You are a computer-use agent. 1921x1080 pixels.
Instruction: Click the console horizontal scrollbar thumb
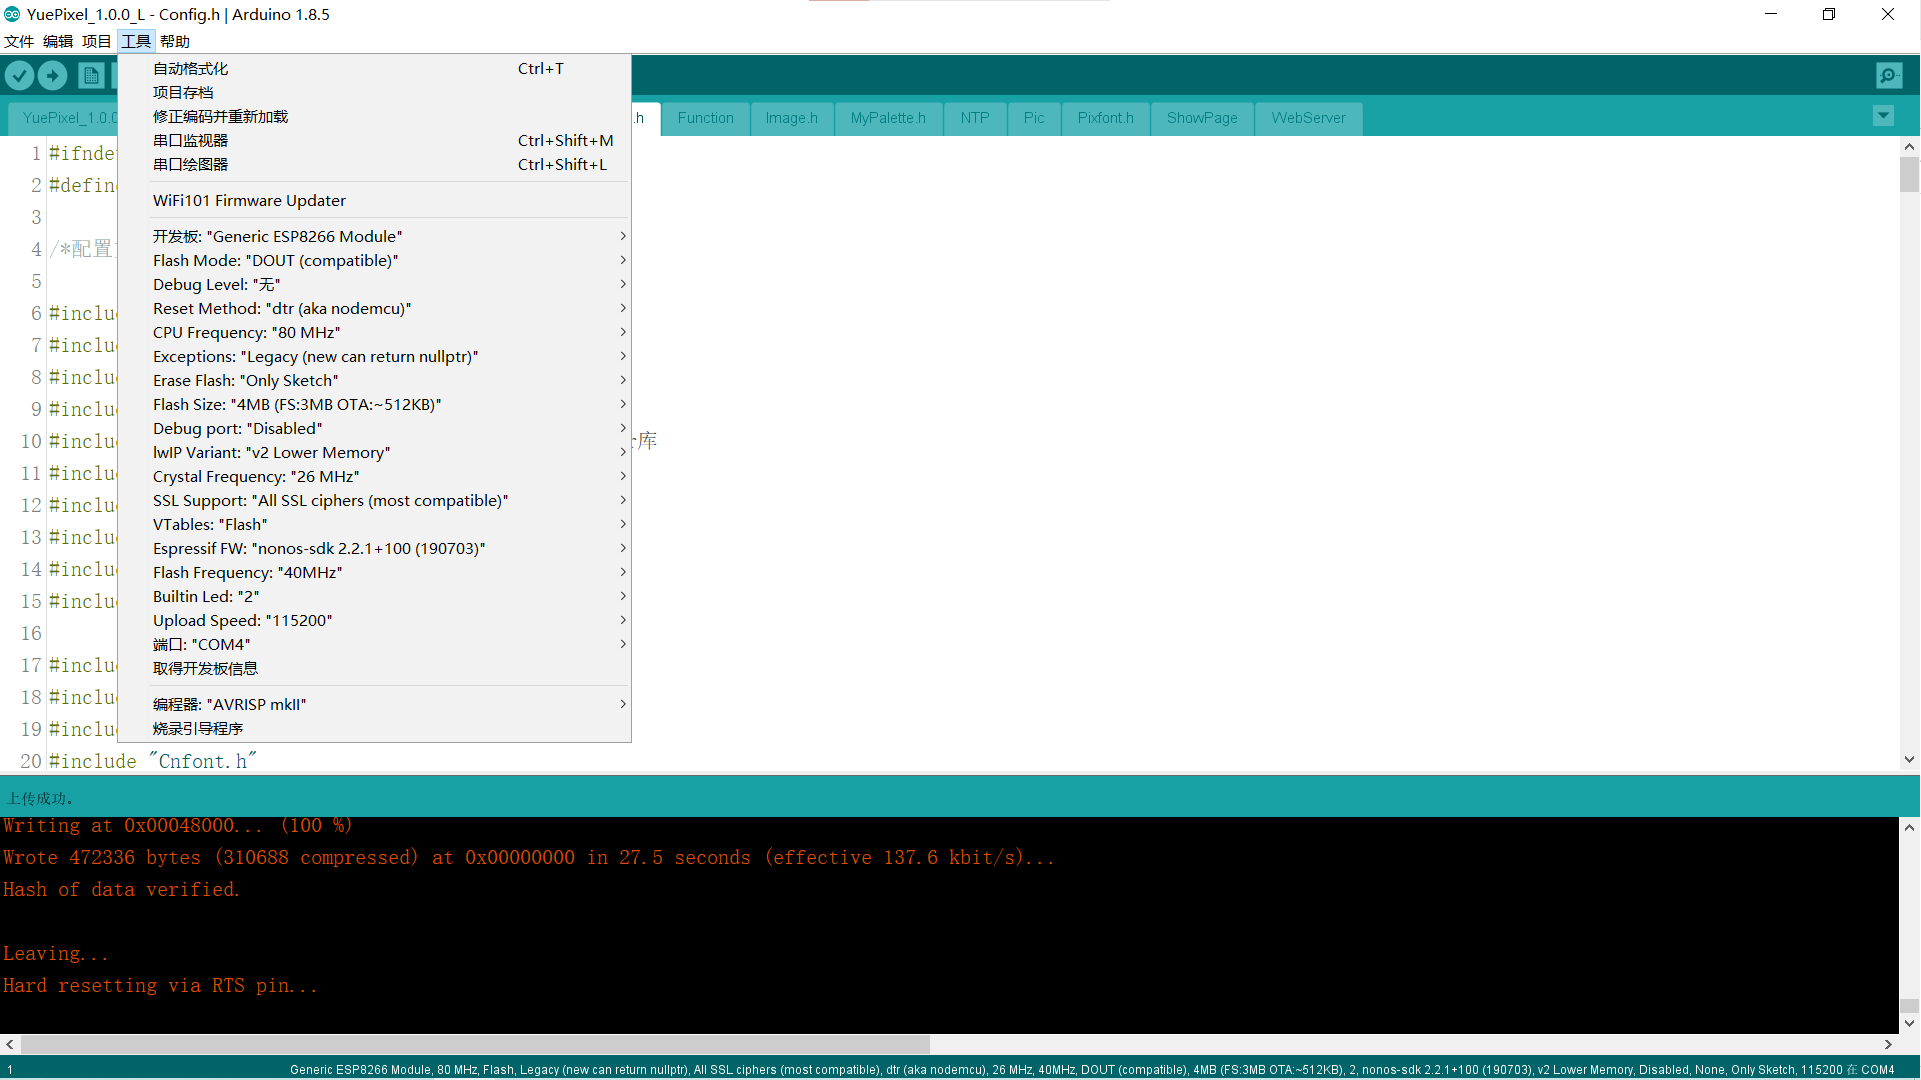[x=475, y=1044]
